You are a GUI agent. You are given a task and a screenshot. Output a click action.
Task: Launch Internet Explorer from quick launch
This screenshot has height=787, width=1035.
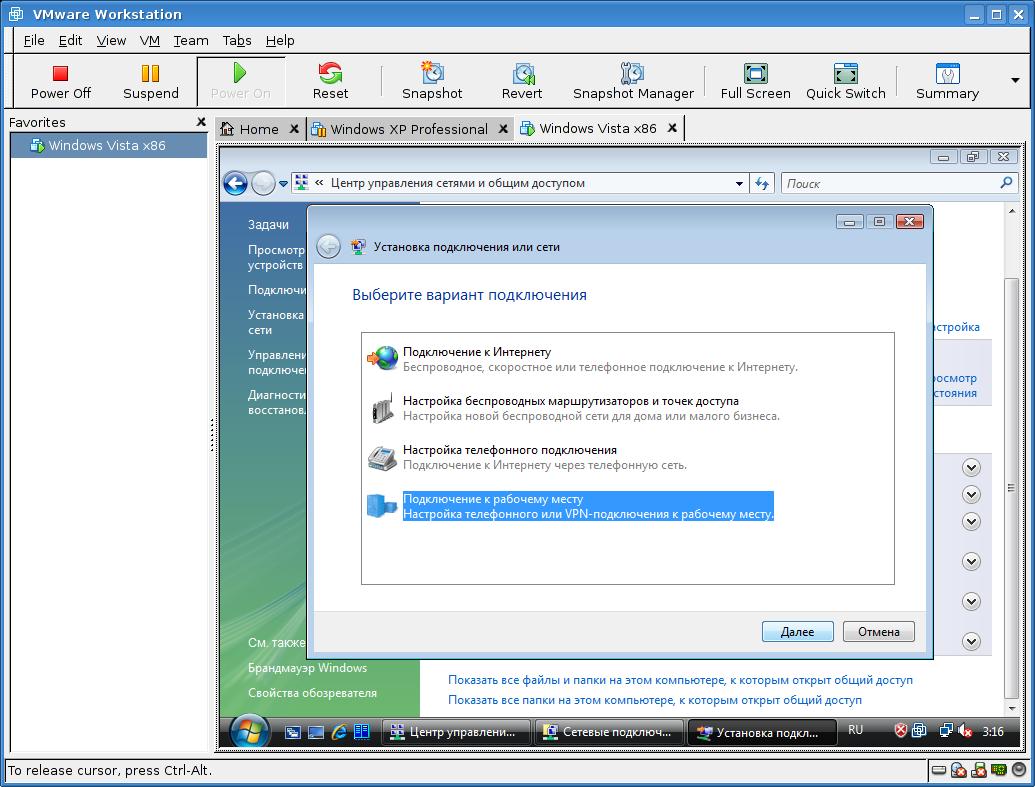339,732
